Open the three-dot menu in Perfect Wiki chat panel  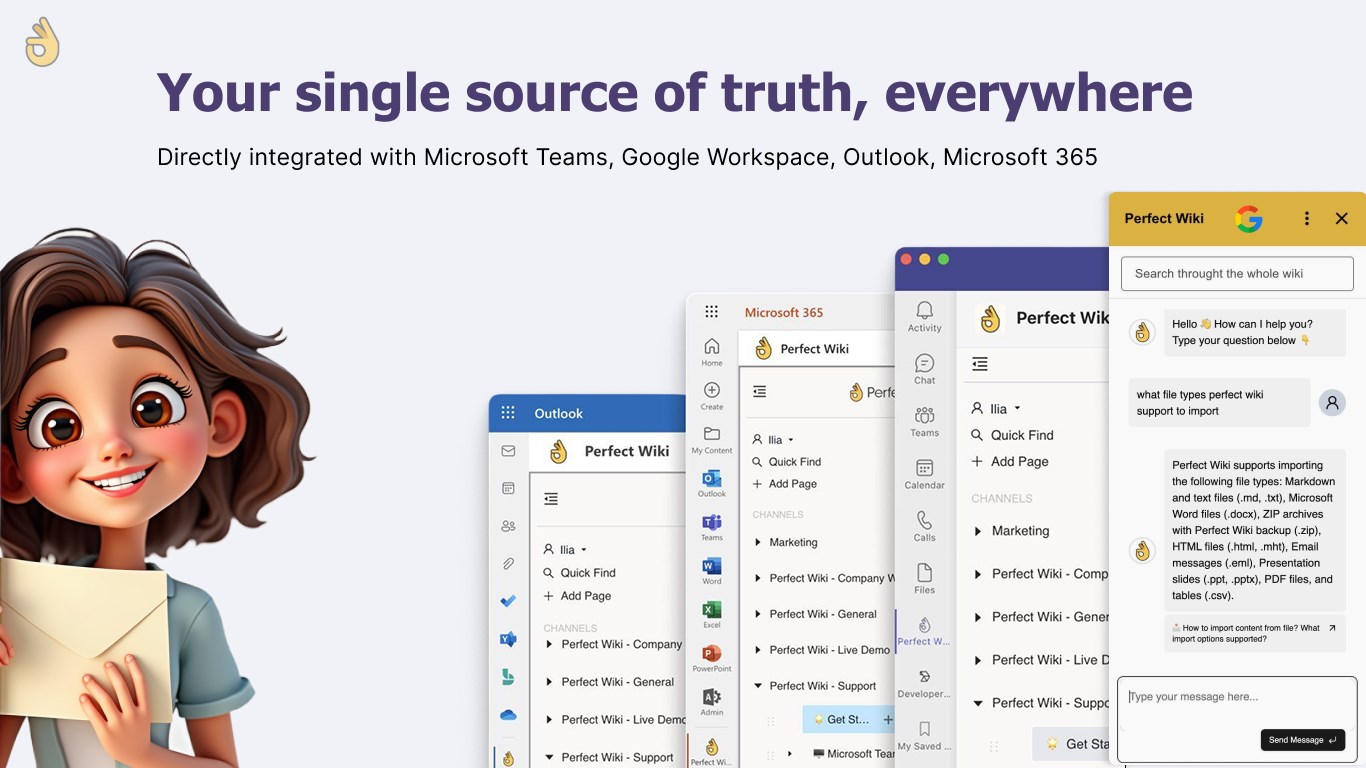1307,218
